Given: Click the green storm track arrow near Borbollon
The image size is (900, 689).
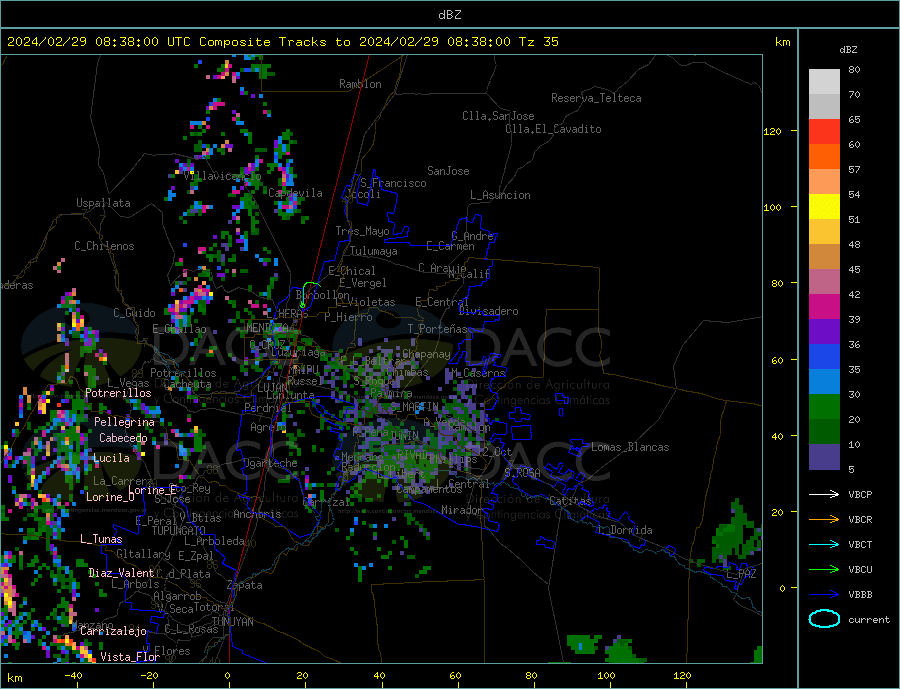Looking at the screenshot, I should 309,294.
